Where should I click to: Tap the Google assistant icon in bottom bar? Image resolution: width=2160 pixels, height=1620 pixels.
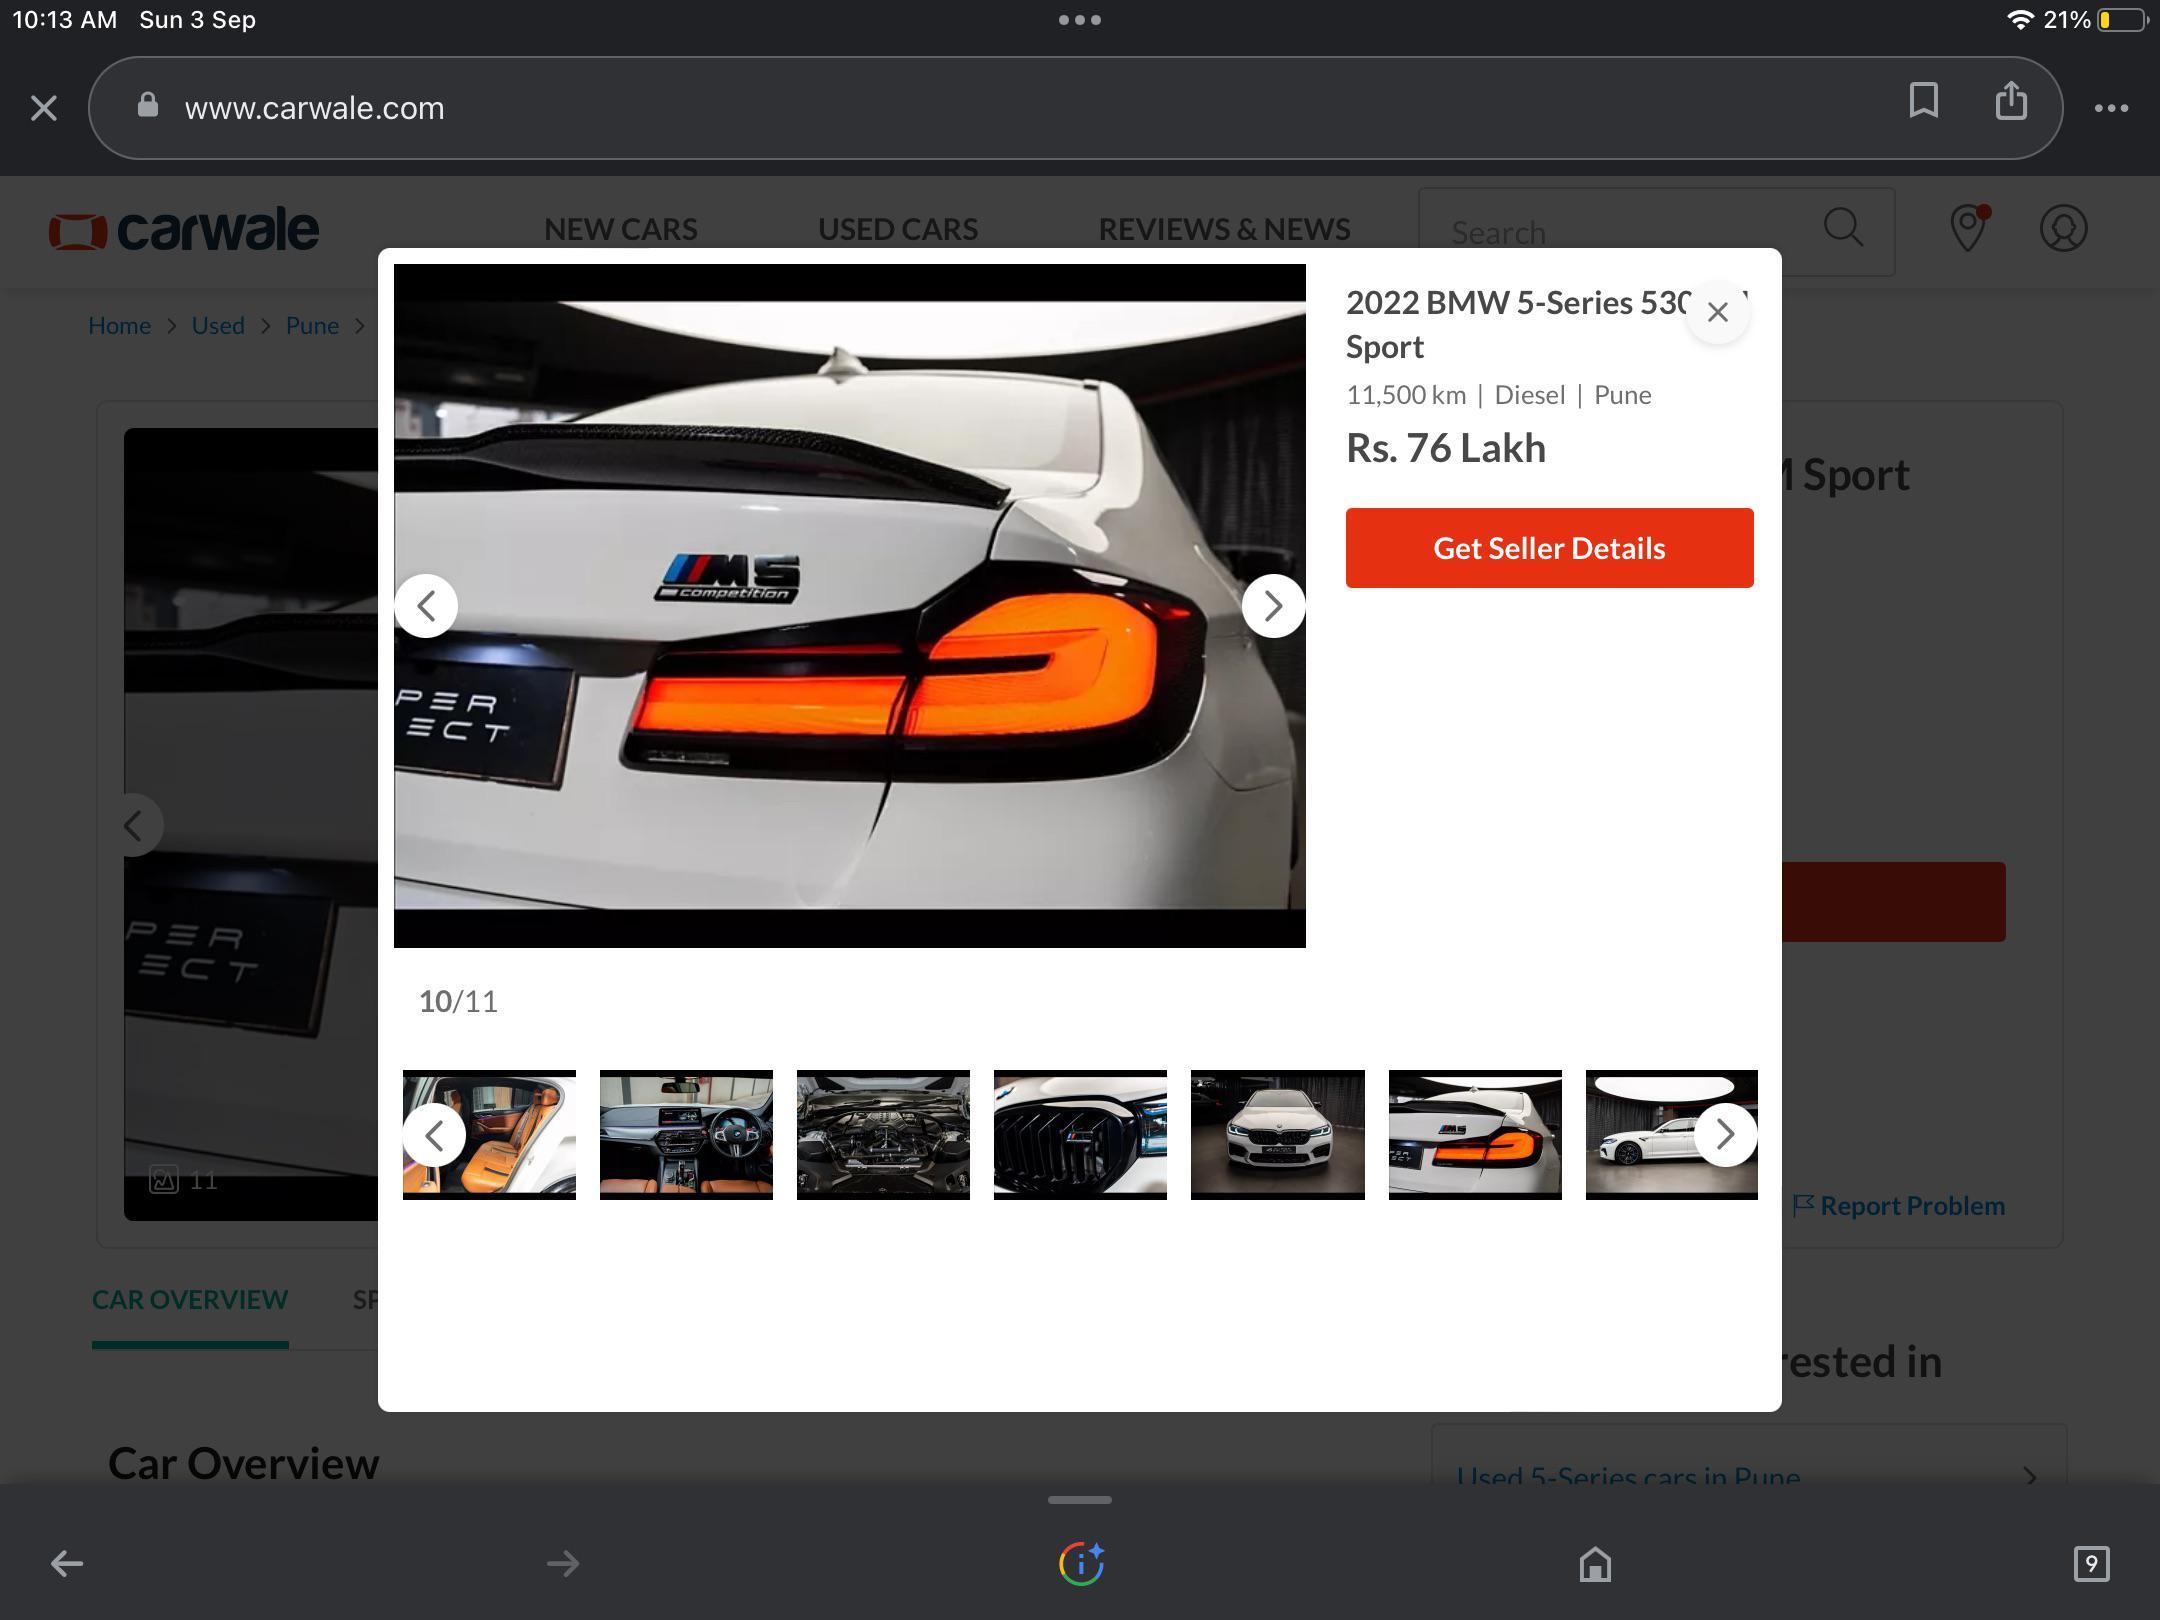pyautogui.click(x=1081, y=1563)
